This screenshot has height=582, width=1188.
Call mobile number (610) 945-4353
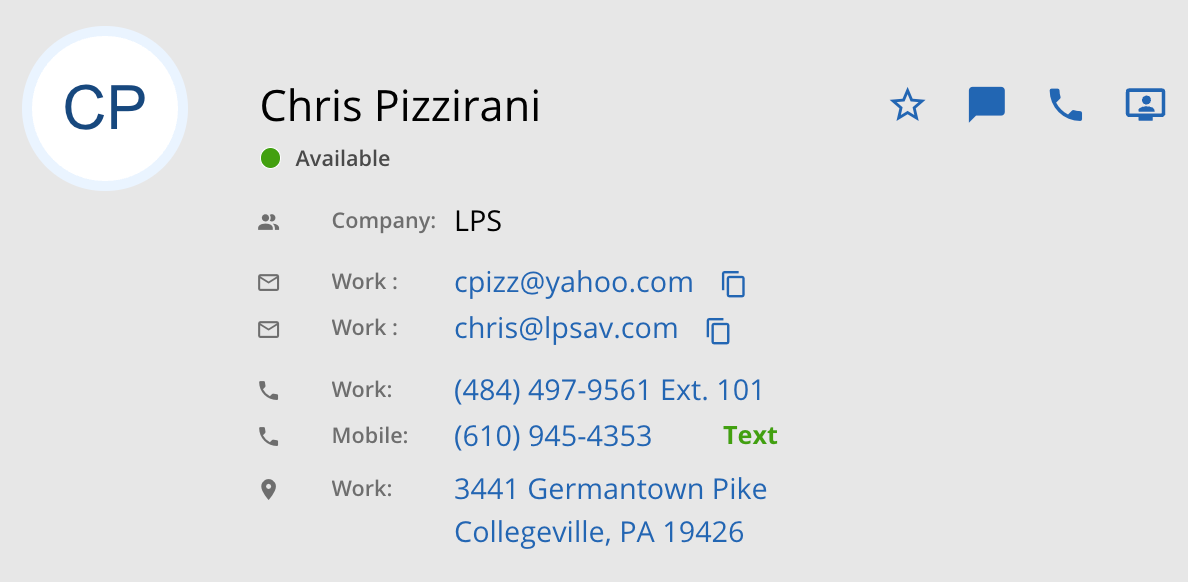click(x=552, y=436)
